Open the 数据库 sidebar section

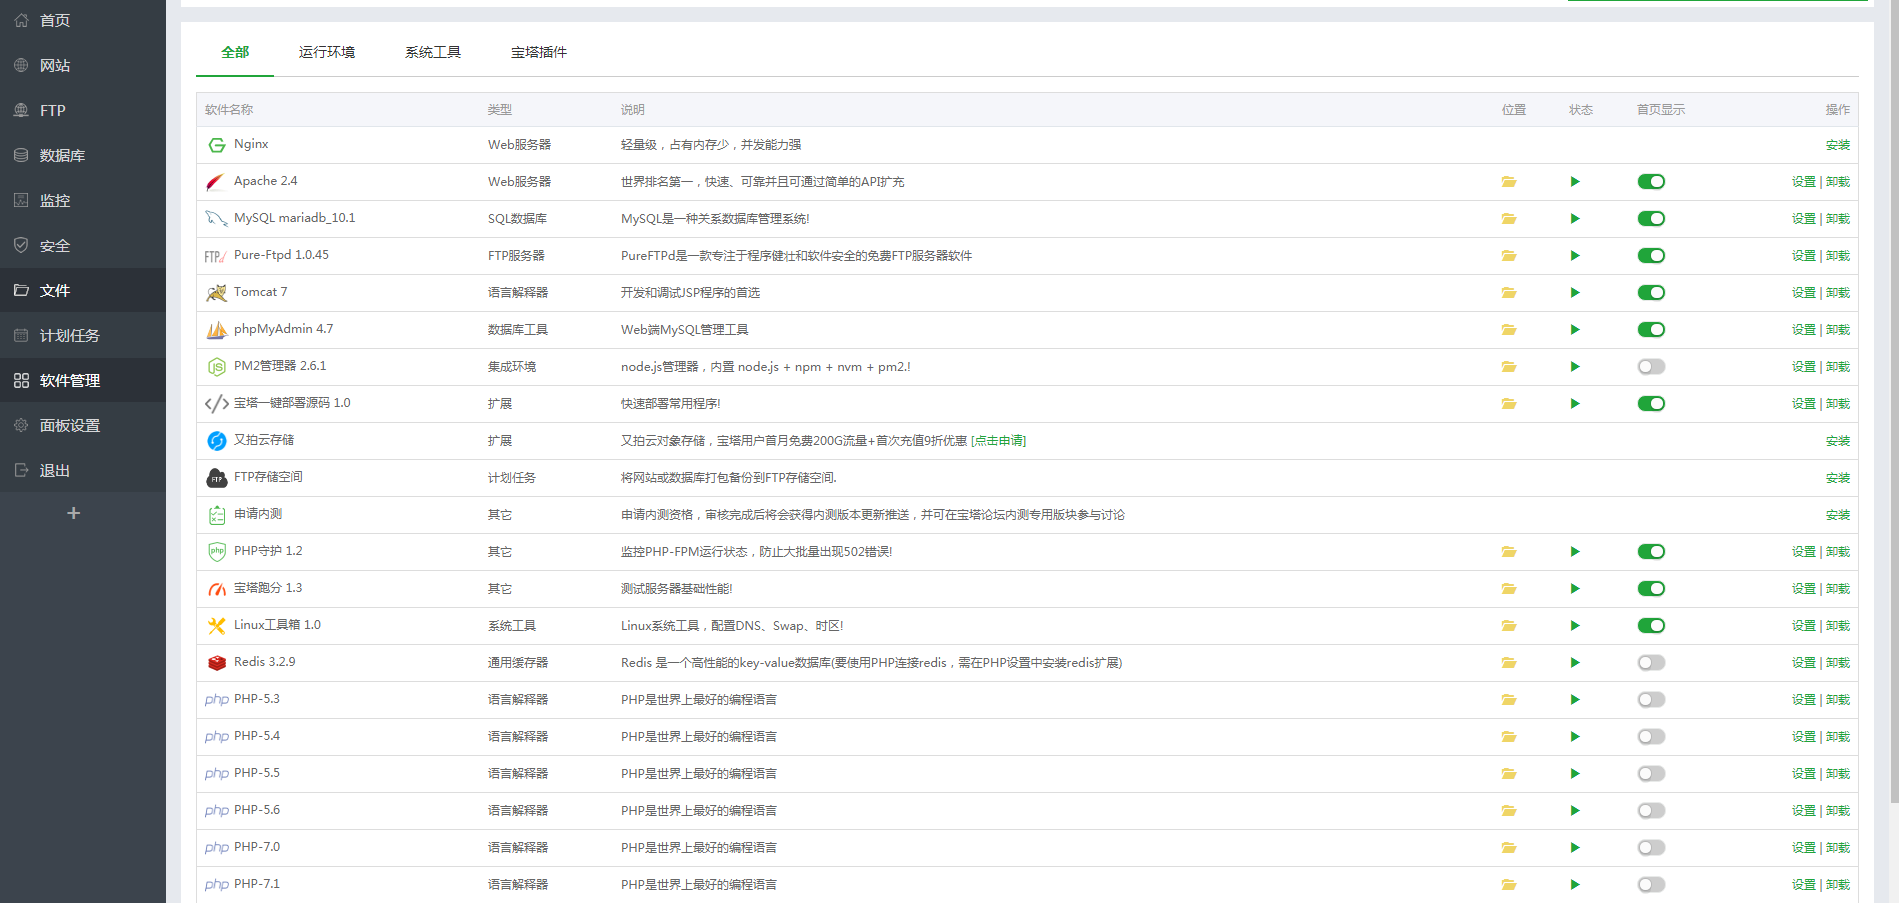[83, 155]
